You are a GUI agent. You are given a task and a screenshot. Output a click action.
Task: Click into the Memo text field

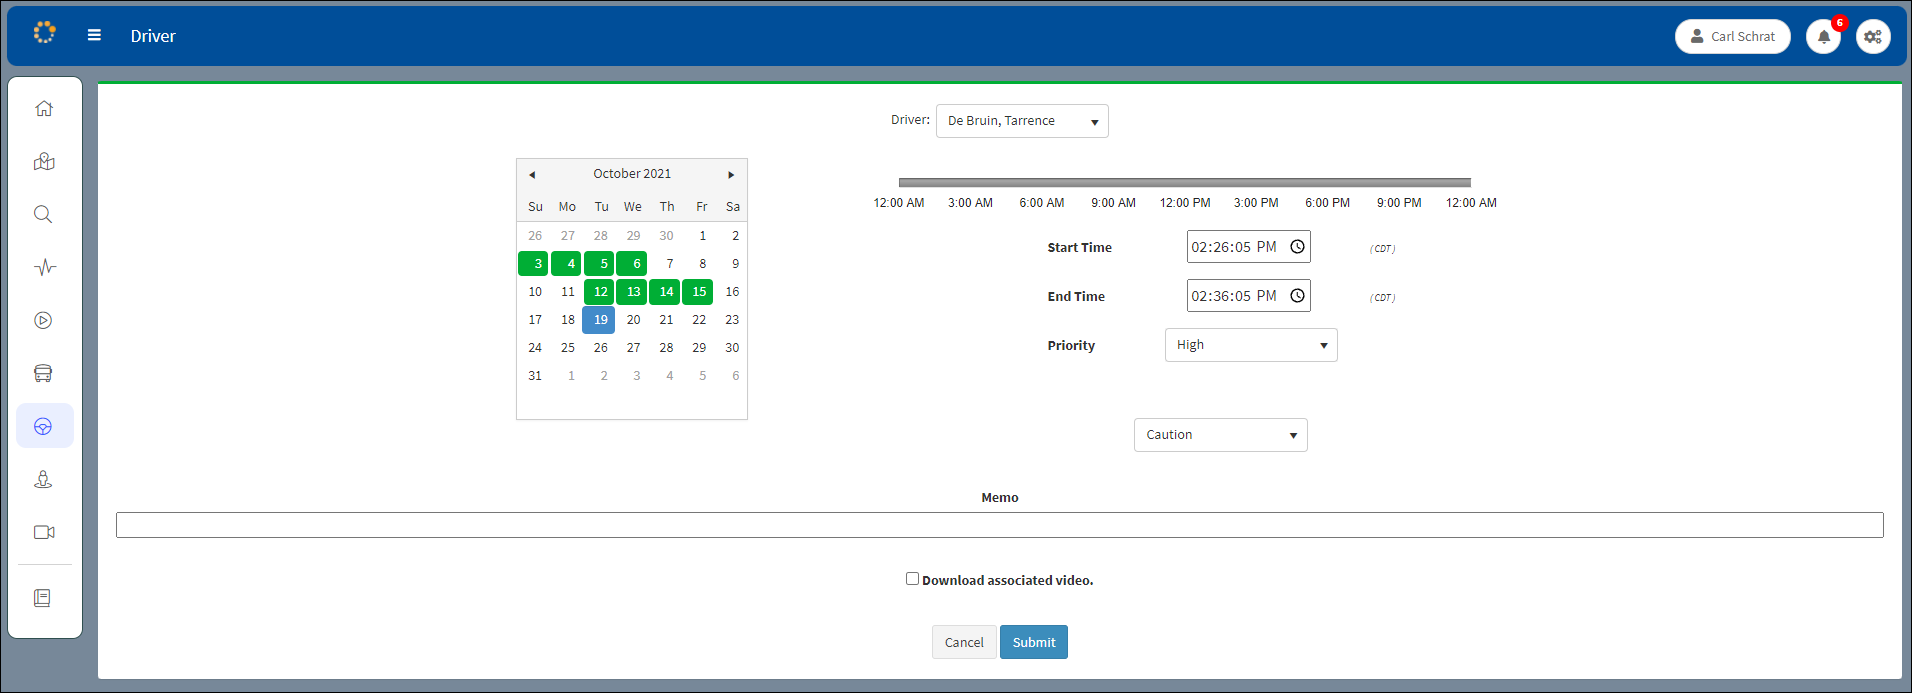(x=999, y=525)
